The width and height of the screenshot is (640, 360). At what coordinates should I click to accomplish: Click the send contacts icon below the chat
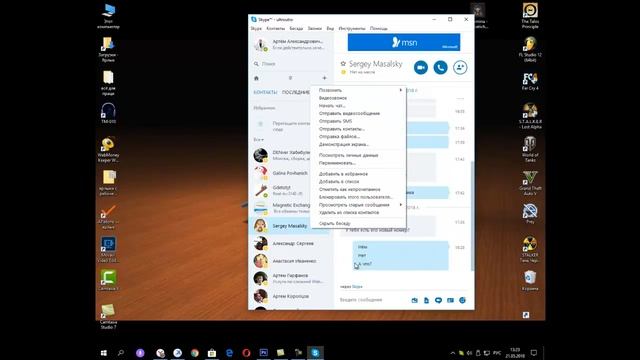click(450, 300)
